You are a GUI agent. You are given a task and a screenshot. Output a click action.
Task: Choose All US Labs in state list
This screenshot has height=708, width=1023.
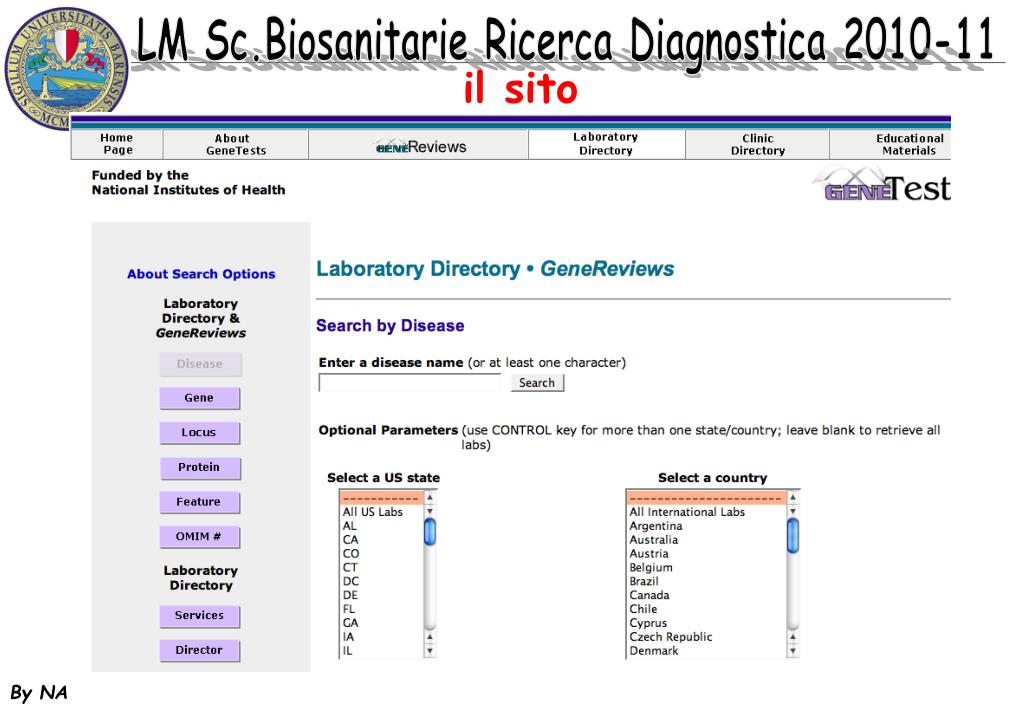tap(382, 512)
